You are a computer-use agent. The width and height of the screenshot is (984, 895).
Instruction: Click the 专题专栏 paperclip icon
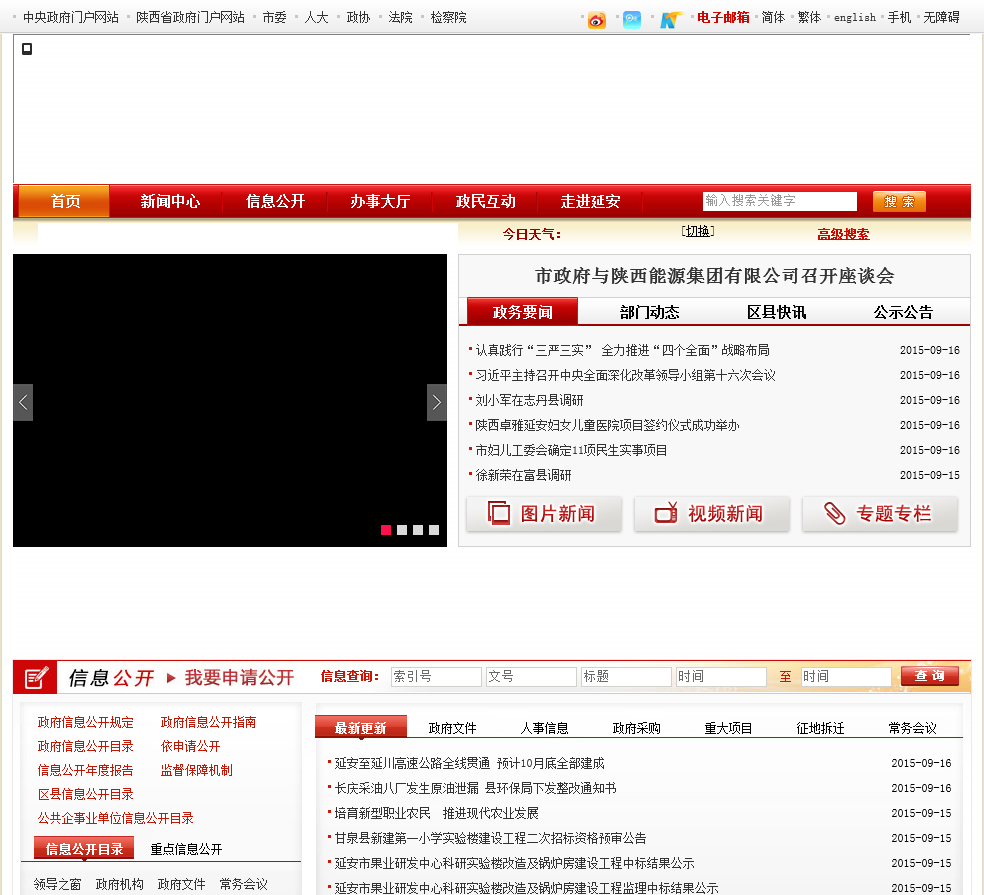pos(835,513)
